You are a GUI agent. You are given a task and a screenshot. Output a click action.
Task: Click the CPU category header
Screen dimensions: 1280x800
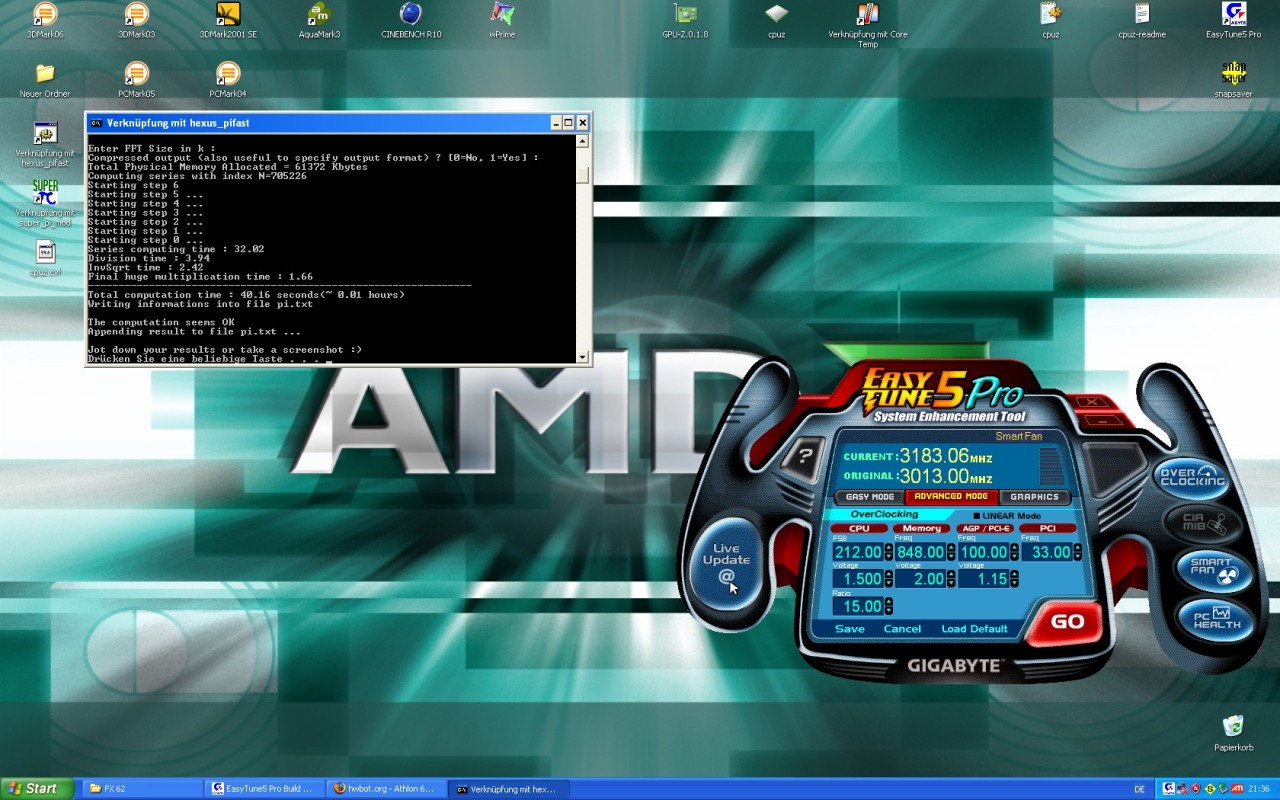pyautogui.click(x=859, y=528)
